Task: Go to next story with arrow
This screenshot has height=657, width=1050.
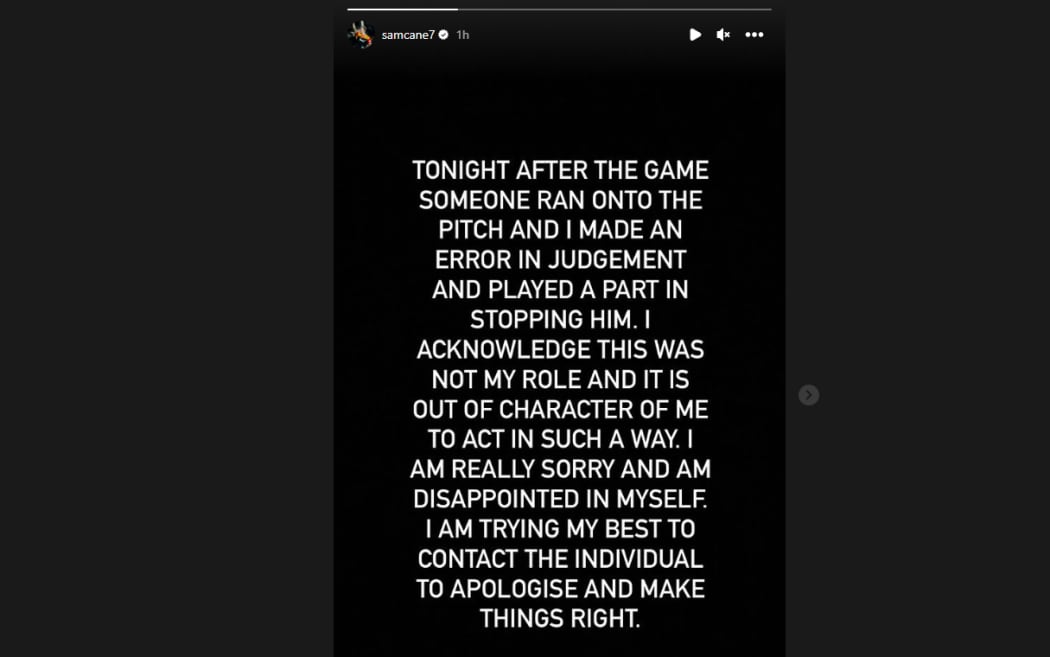Action: 808,395
